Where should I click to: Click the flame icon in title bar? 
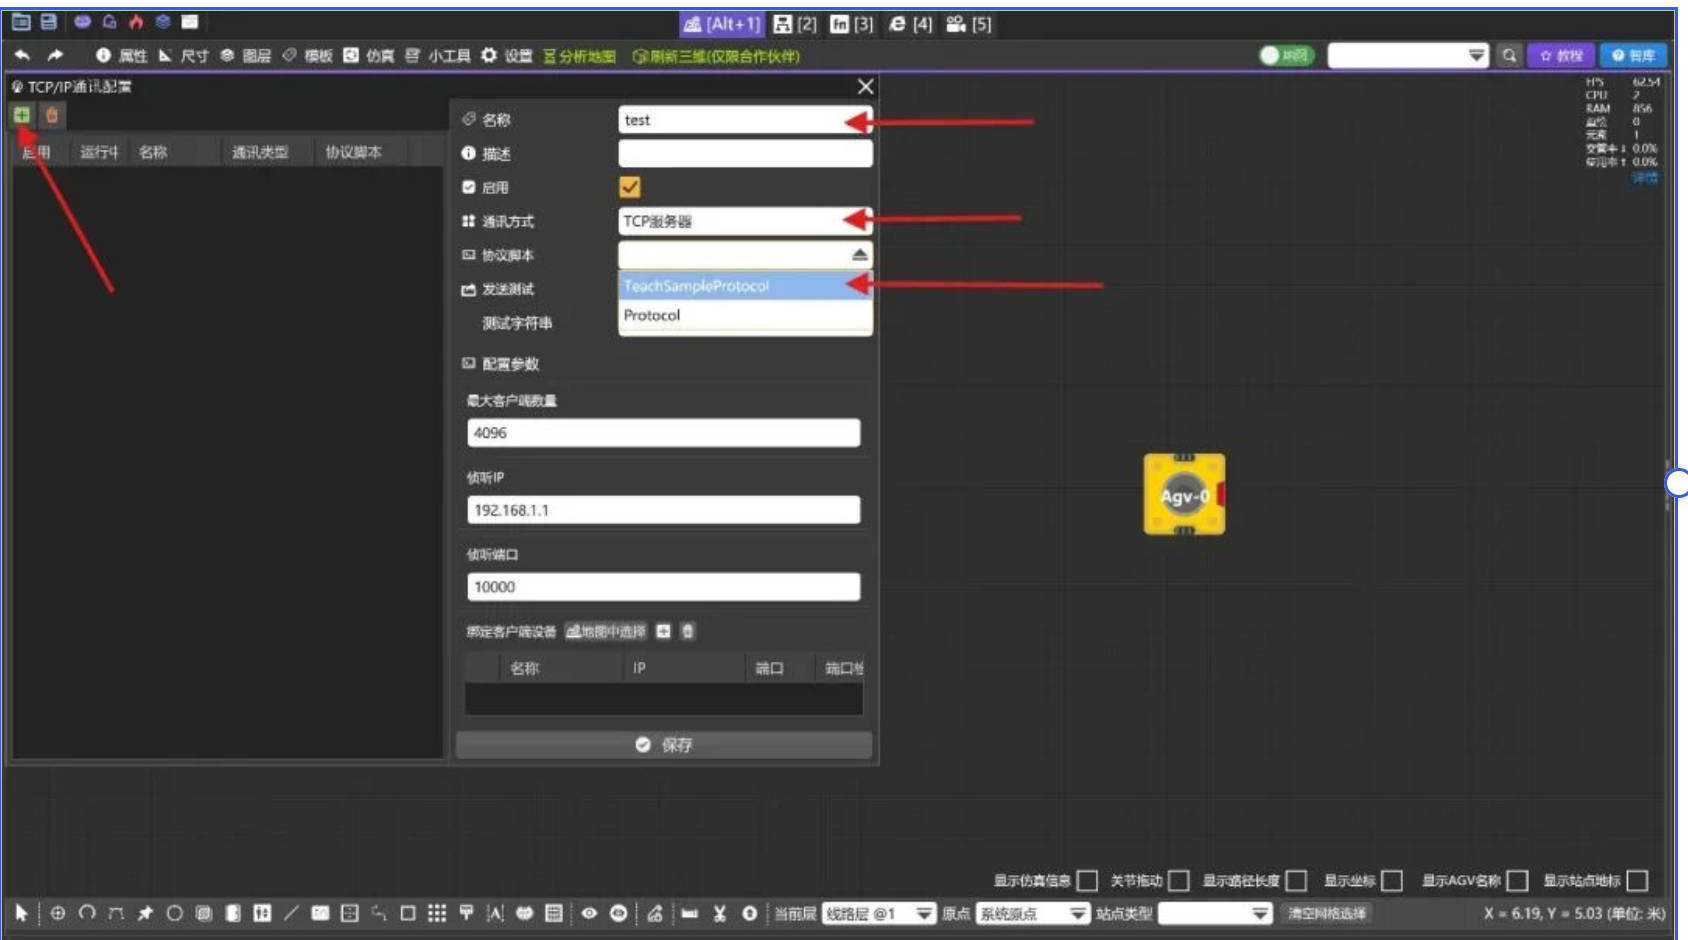136,22
